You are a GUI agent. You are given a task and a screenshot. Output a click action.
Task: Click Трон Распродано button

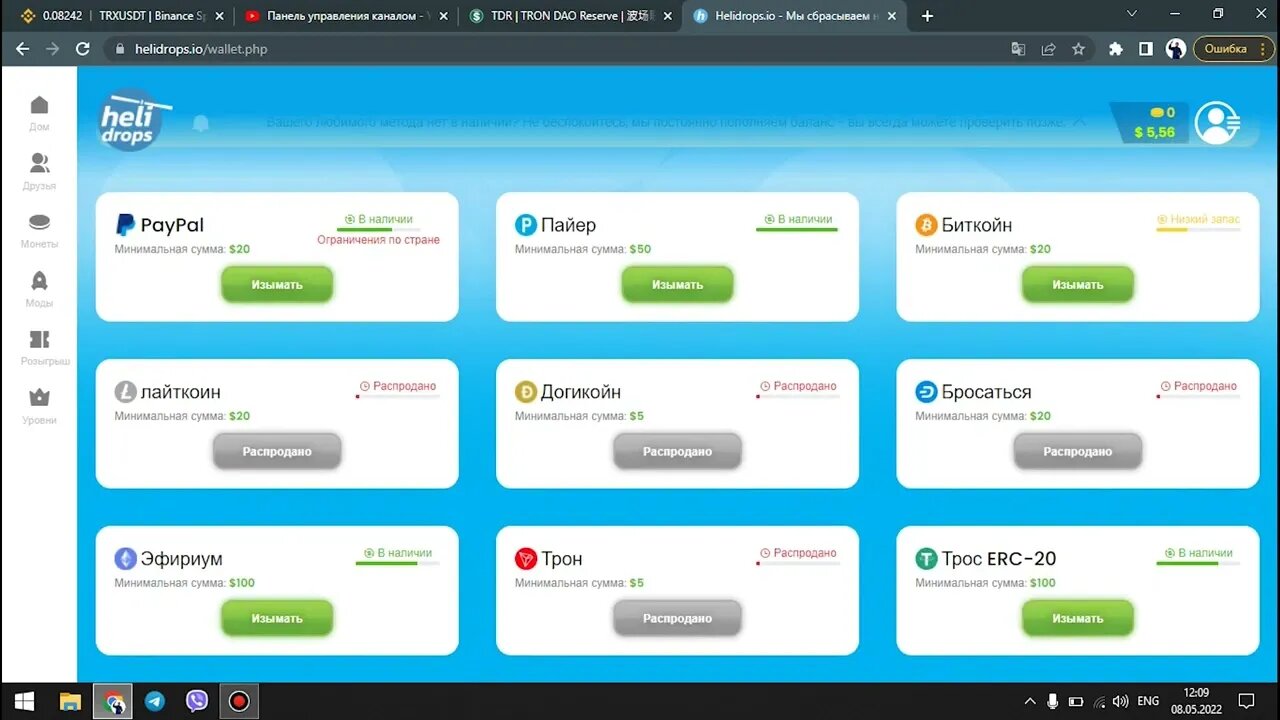tap(677, 619)
